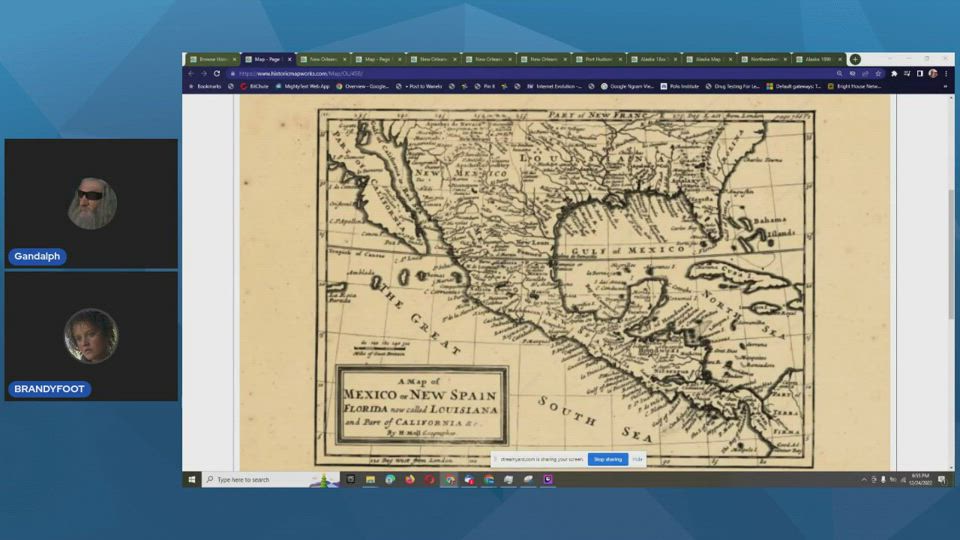960x540 pixels.
Task: Open the BitChute bookmark
Action: (x=257, y=86)
